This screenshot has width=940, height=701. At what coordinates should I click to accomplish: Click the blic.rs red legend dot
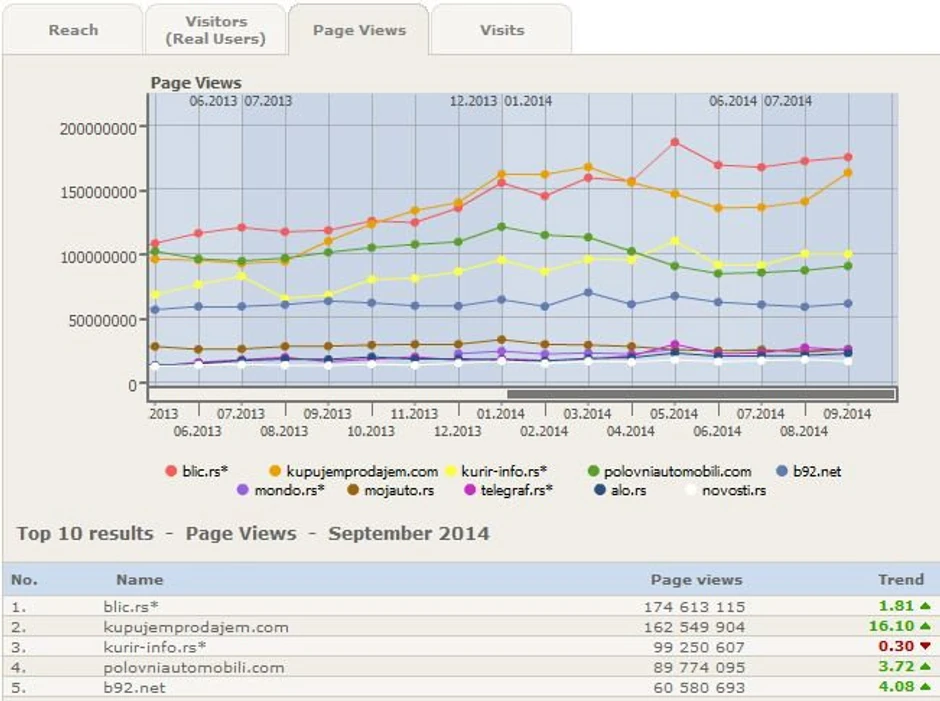click(x=171, y=471)
